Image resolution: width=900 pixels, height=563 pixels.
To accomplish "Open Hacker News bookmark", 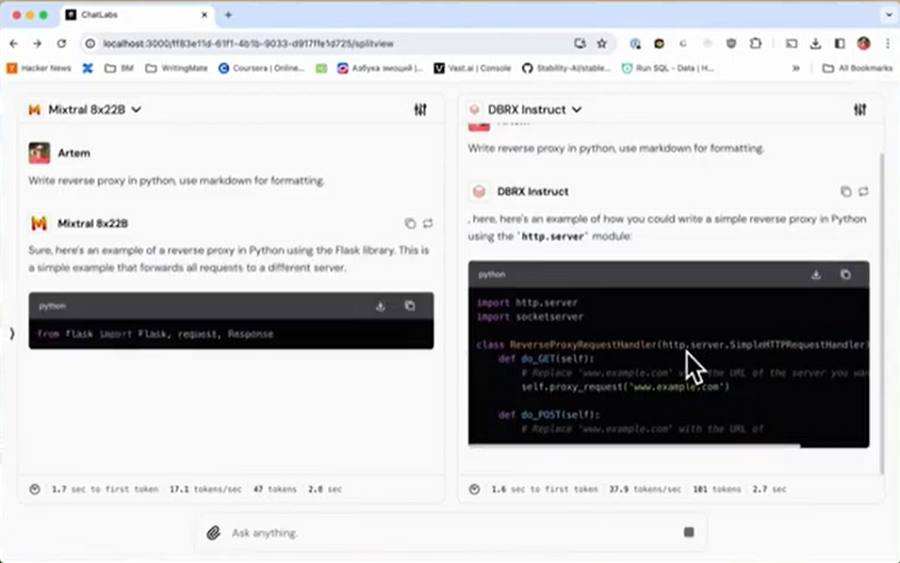I will [x=39, y=68].
